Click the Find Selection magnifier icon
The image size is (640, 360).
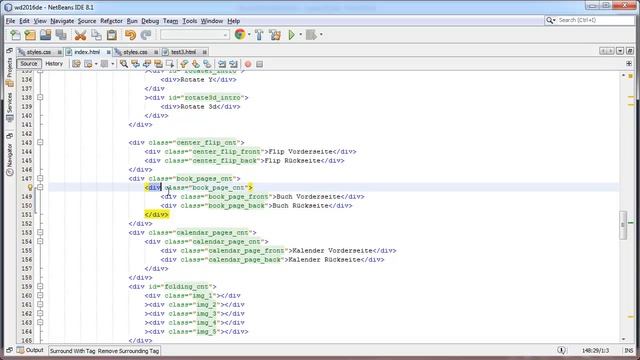click(124, 64)
